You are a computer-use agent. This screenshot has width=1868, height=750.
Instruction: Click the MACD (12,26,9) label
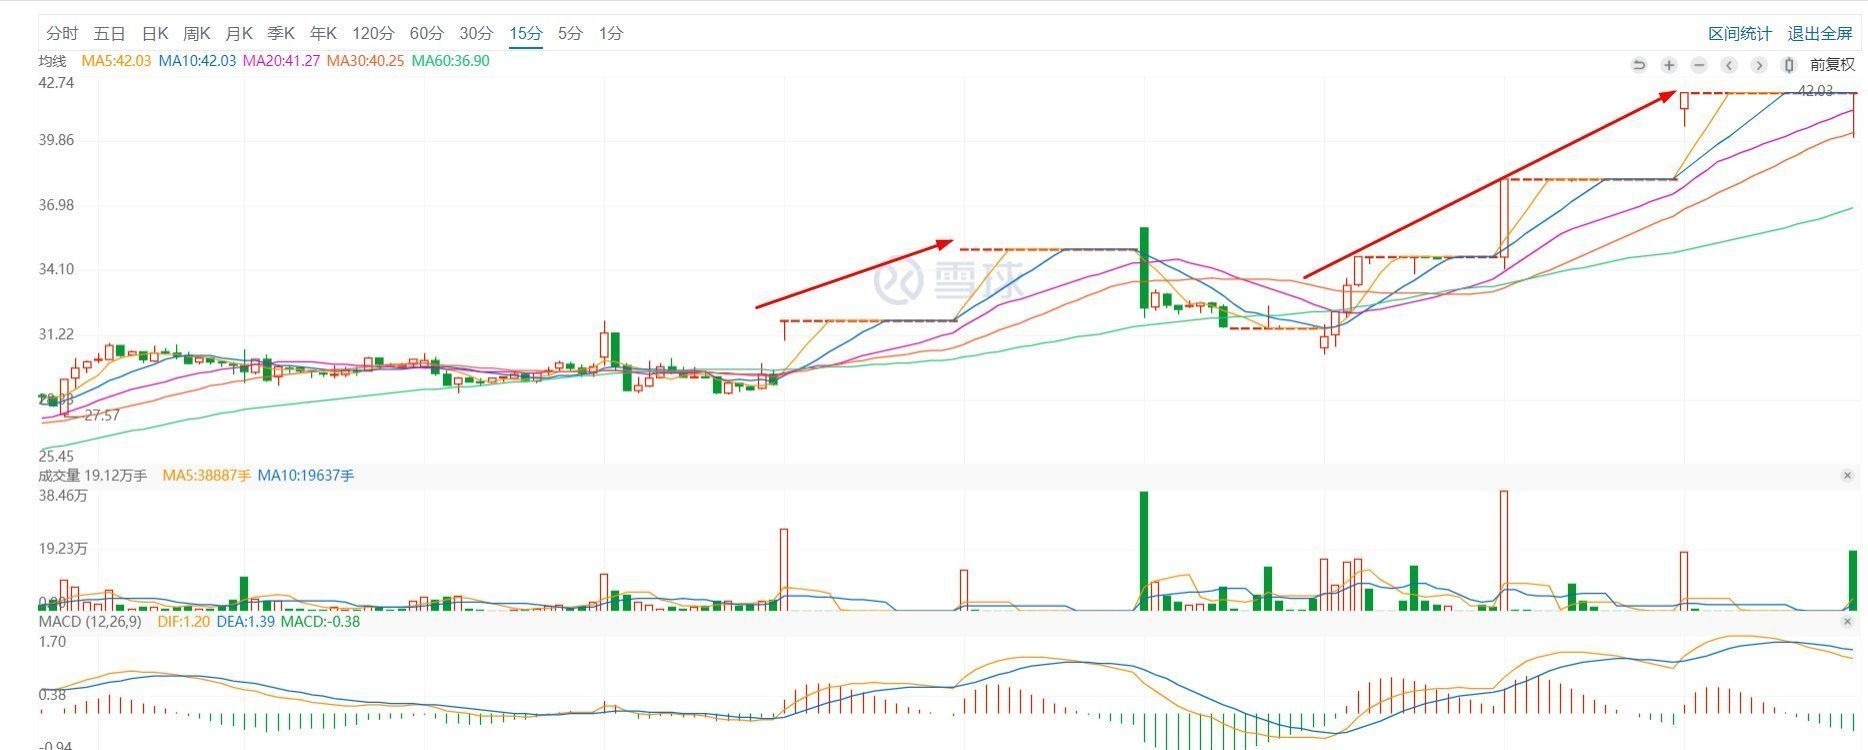91,622
